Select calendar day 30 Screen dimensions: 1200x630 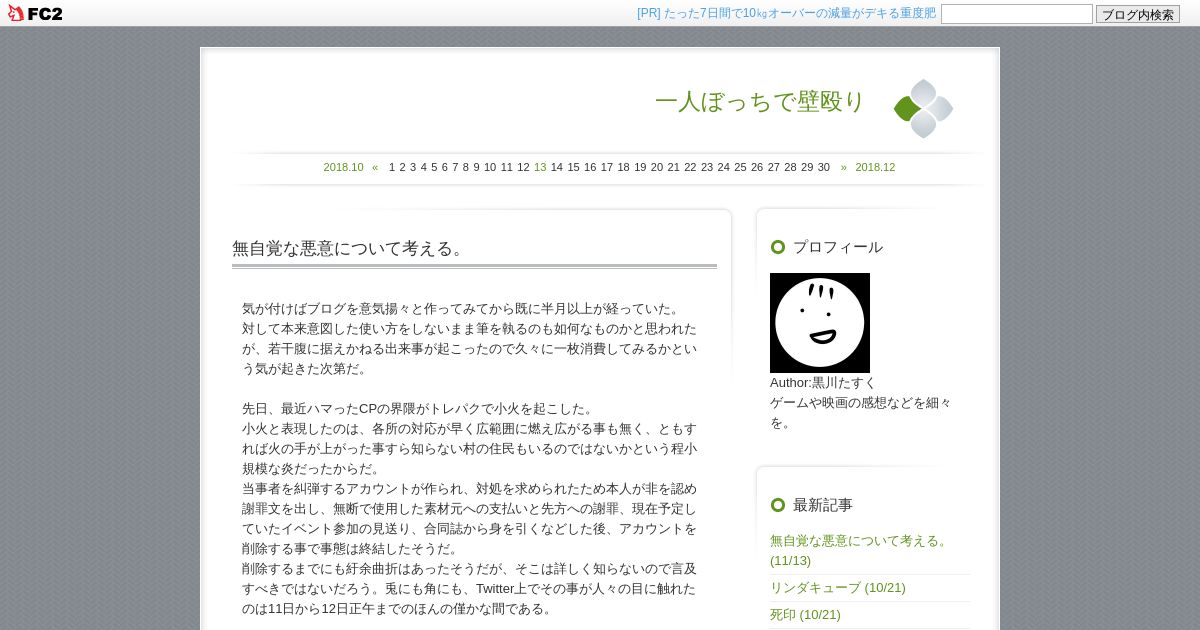point(823,167)
